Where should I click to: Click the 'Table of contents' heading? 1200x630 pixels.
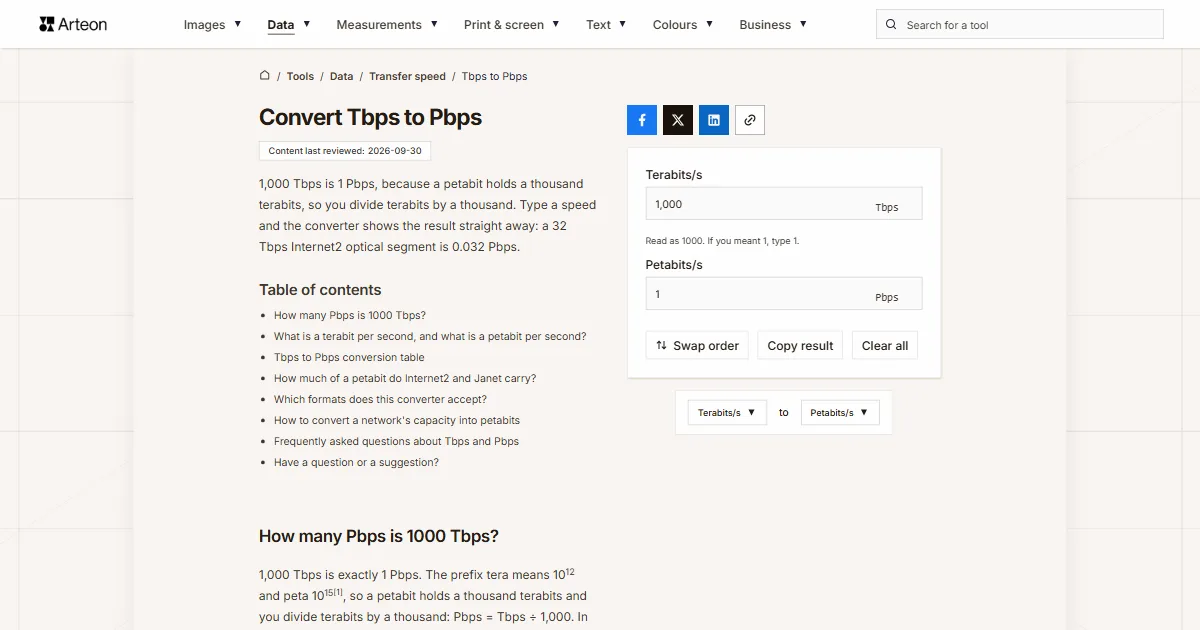tap(320, 290)
